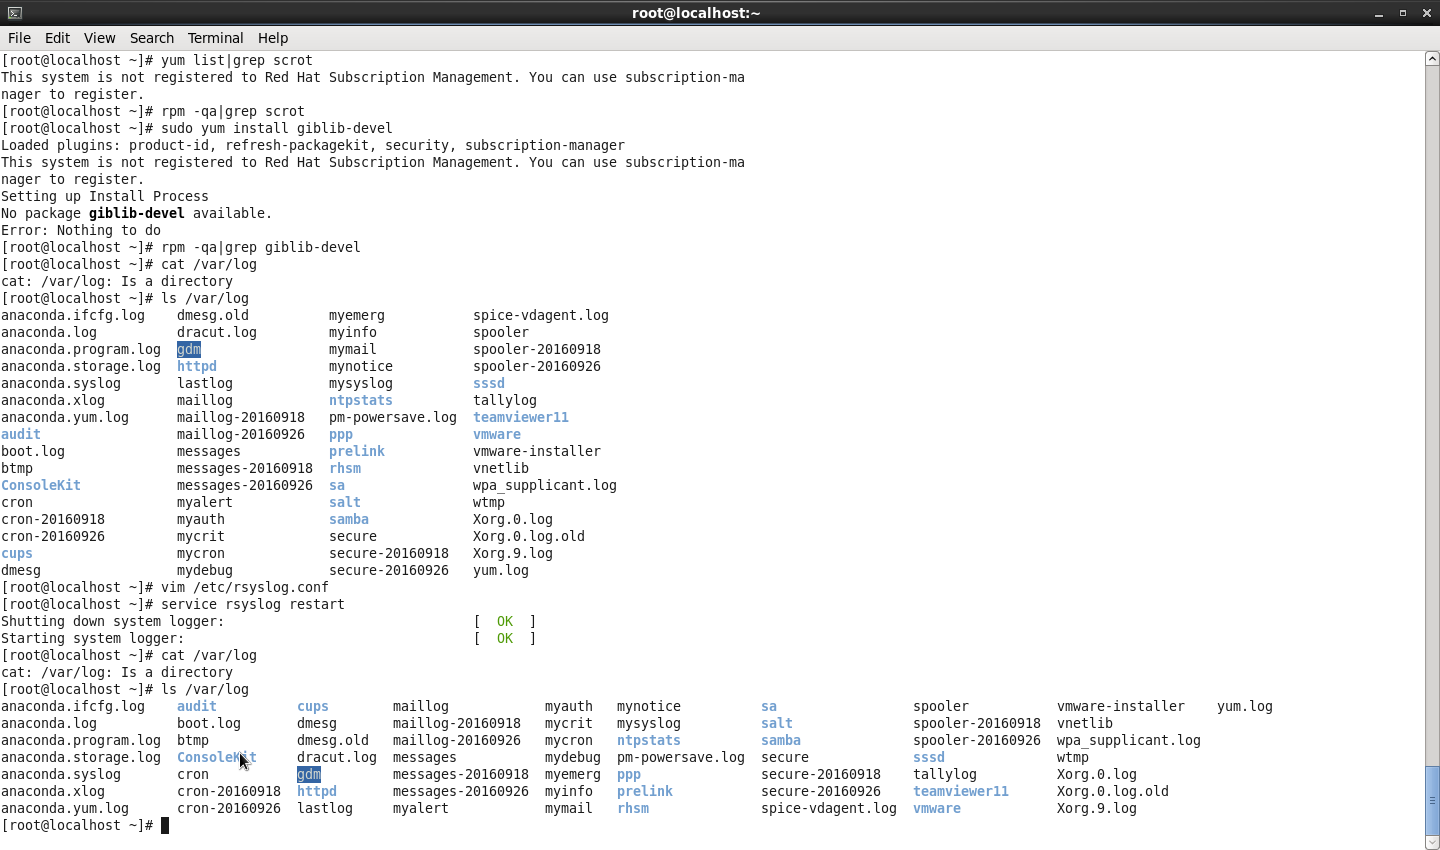The image size is (1440, 850).
Task: Click 'yum list|grep scrot' command at top
Action: pos(237,60)
